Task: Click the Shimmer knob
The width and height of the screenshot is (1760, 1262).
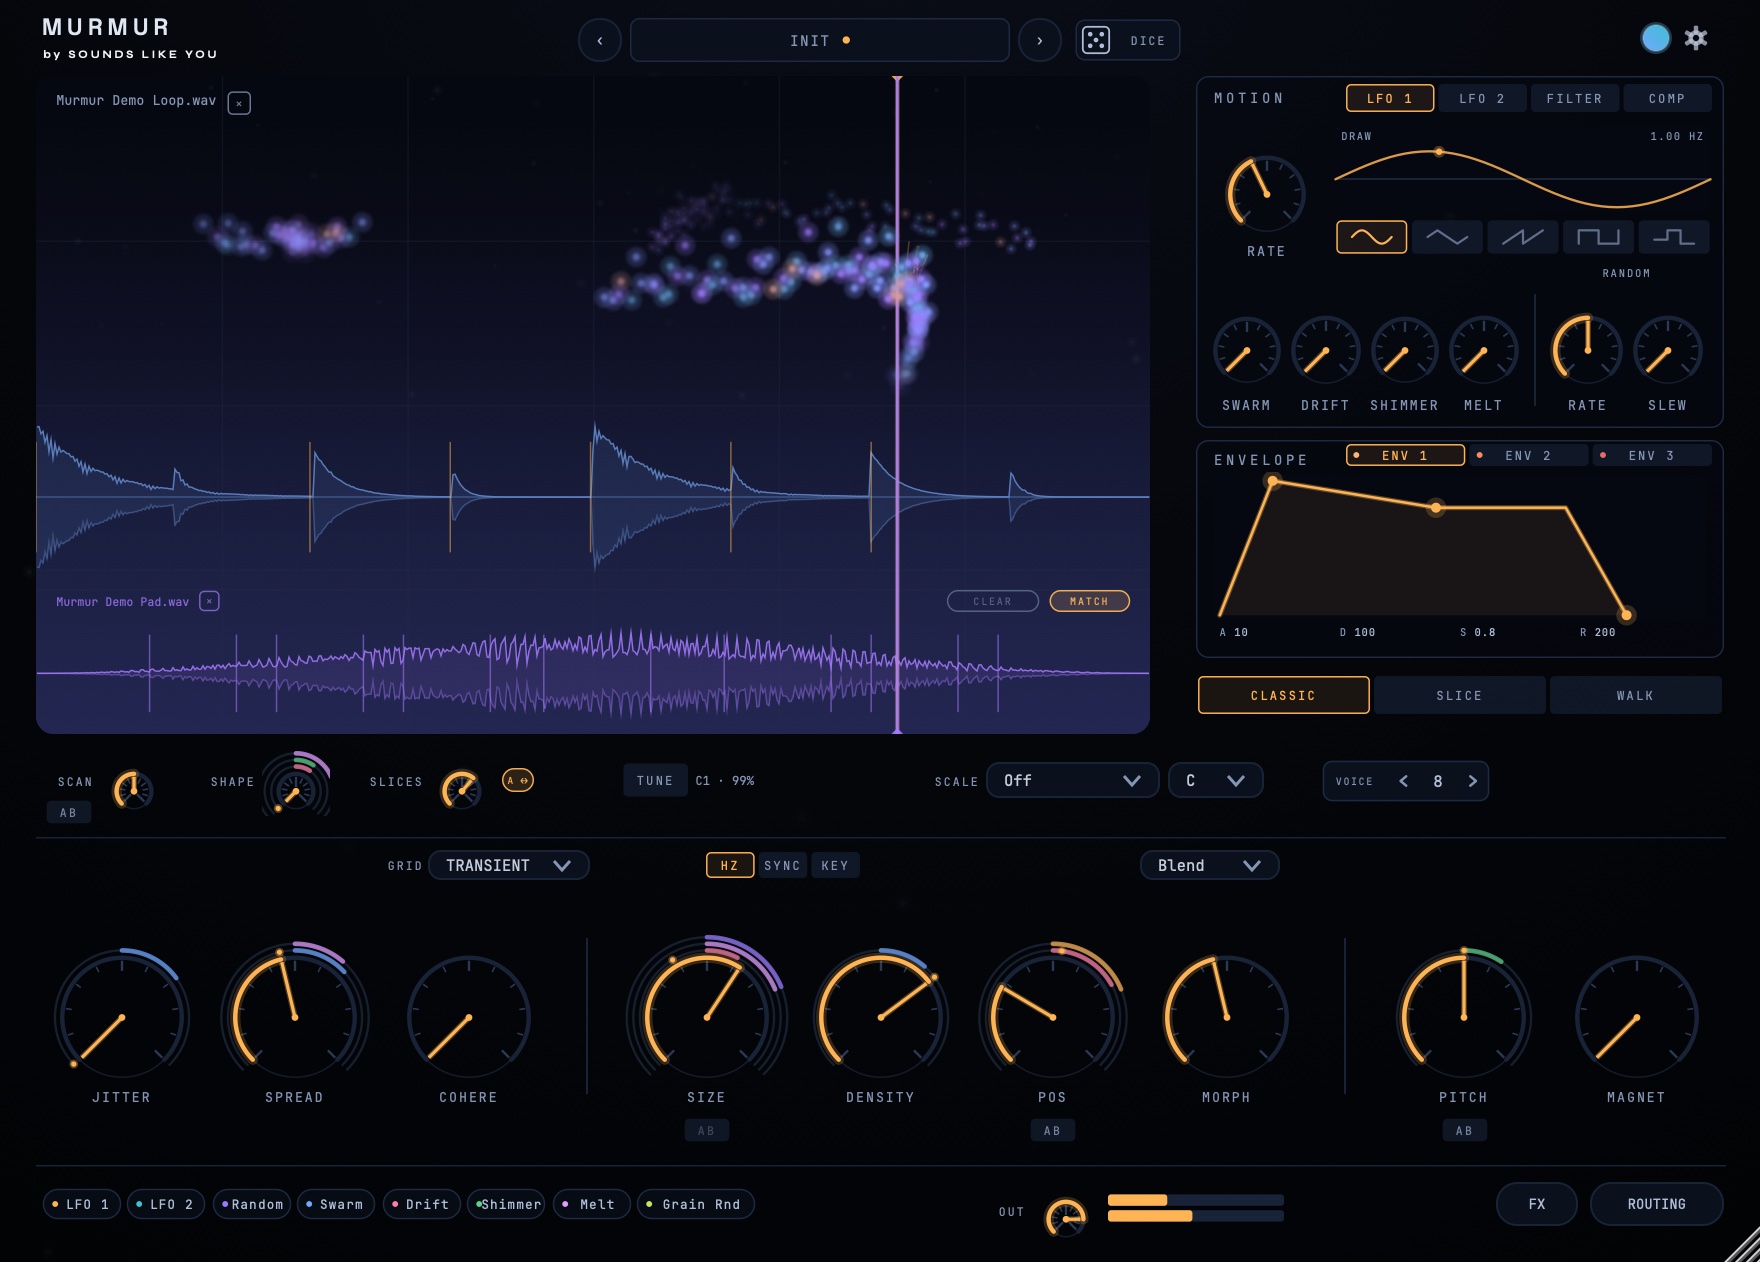Action: 1404,350
